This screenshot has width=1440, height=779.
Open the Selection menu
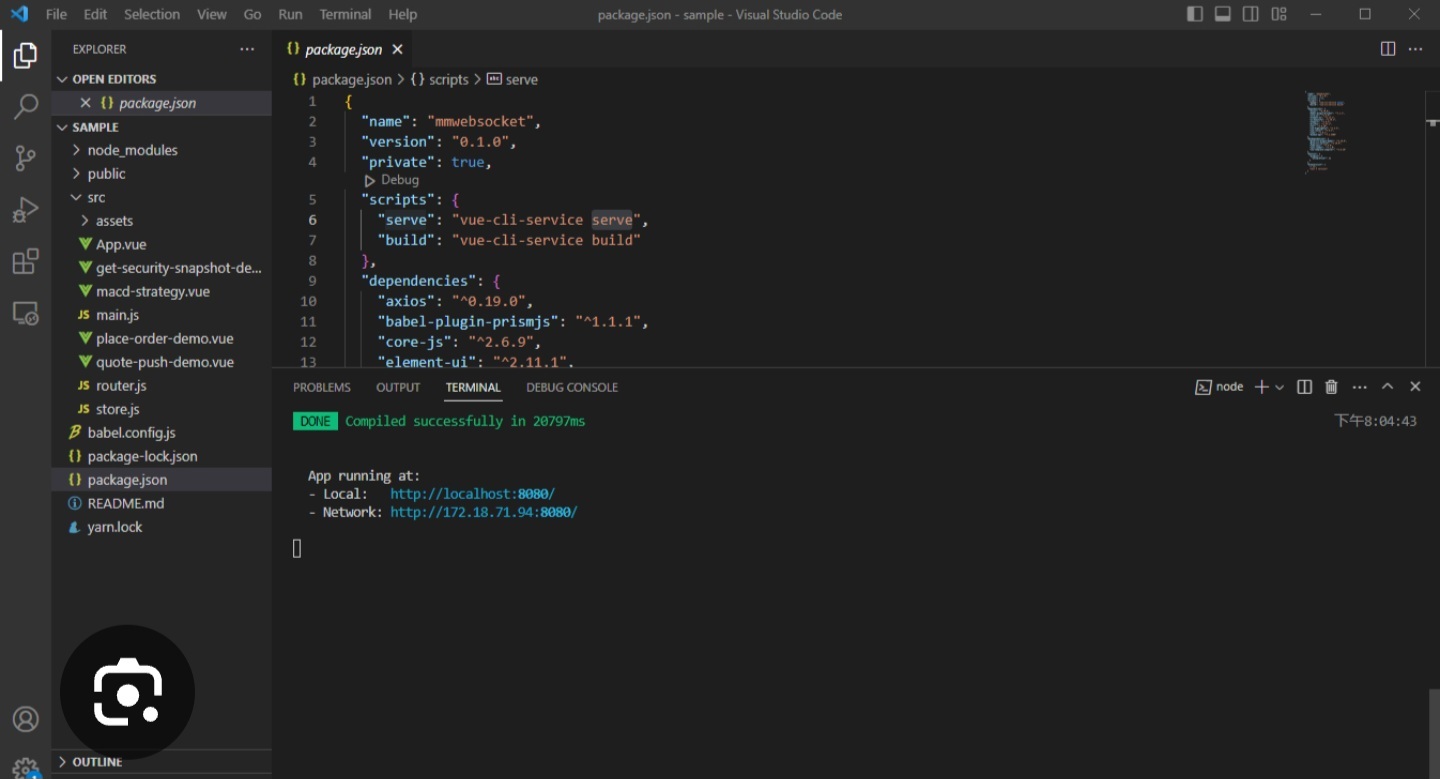[x=152, y=14]
